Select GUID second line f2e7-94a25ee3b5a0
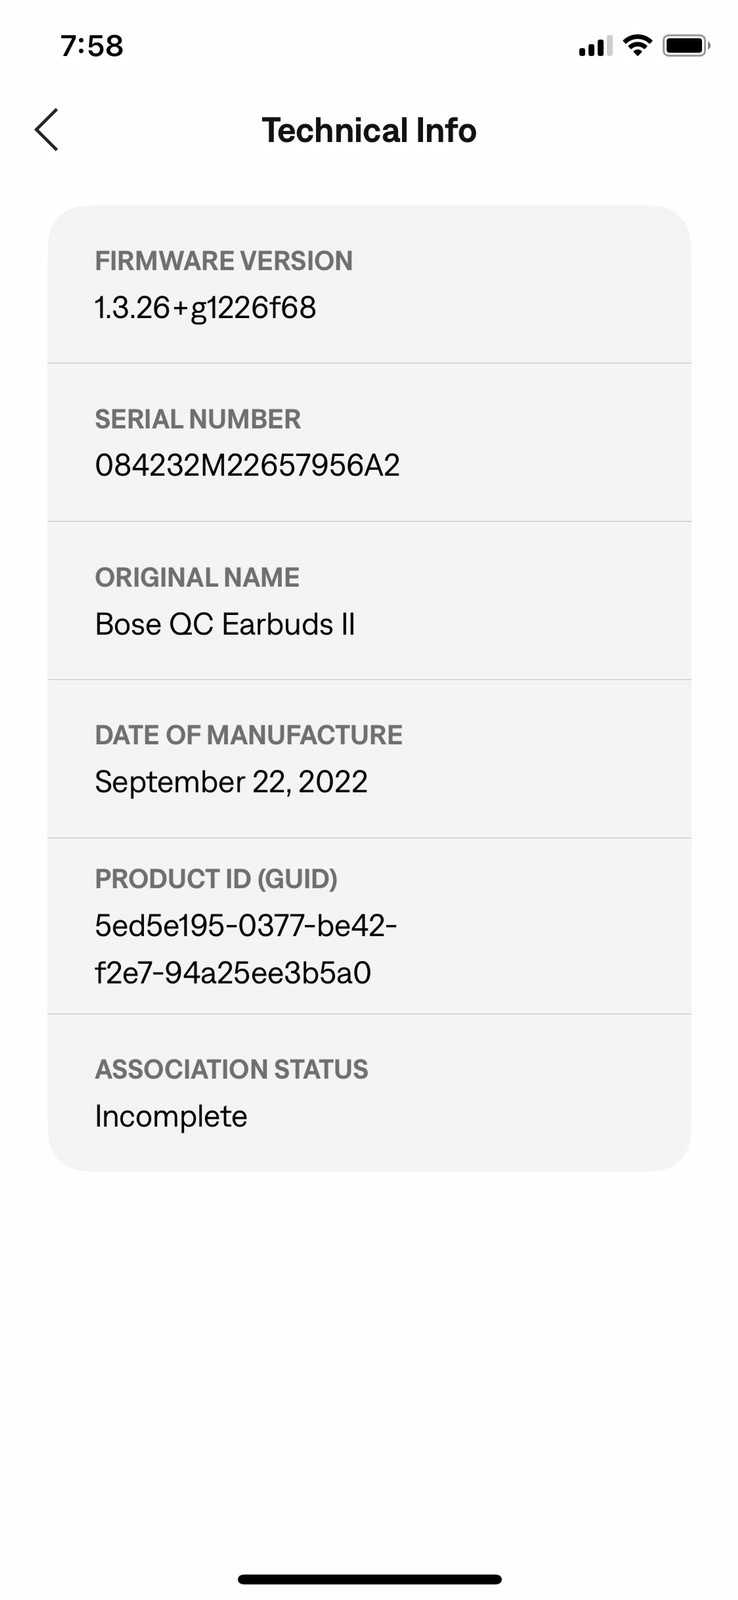 click(x=233, y=973)
